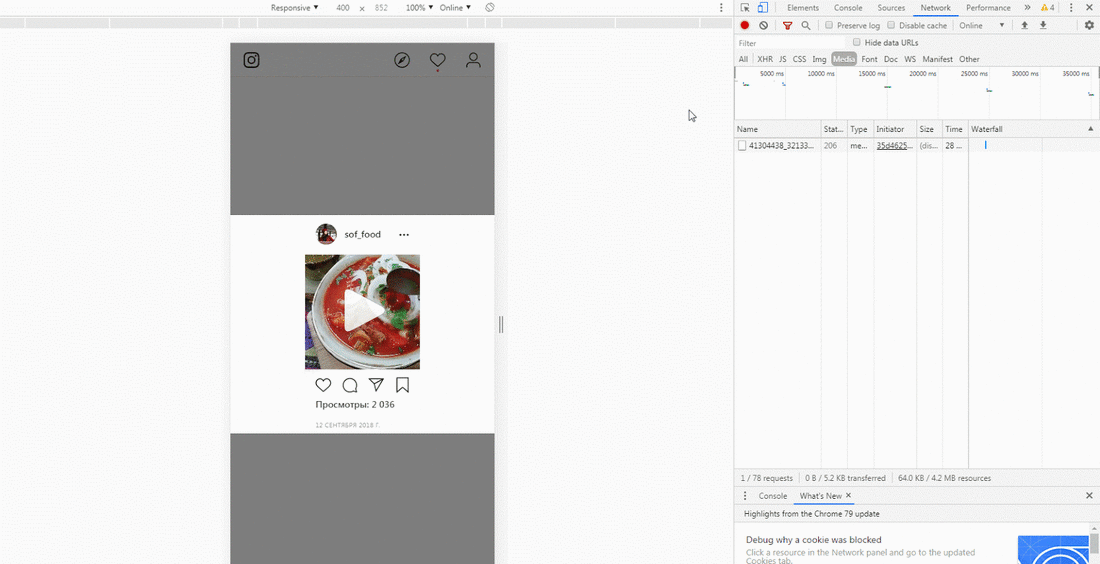Screen dimensions: 1100x564
Task: Open network settings gear icon
Action: [1089, 25]
